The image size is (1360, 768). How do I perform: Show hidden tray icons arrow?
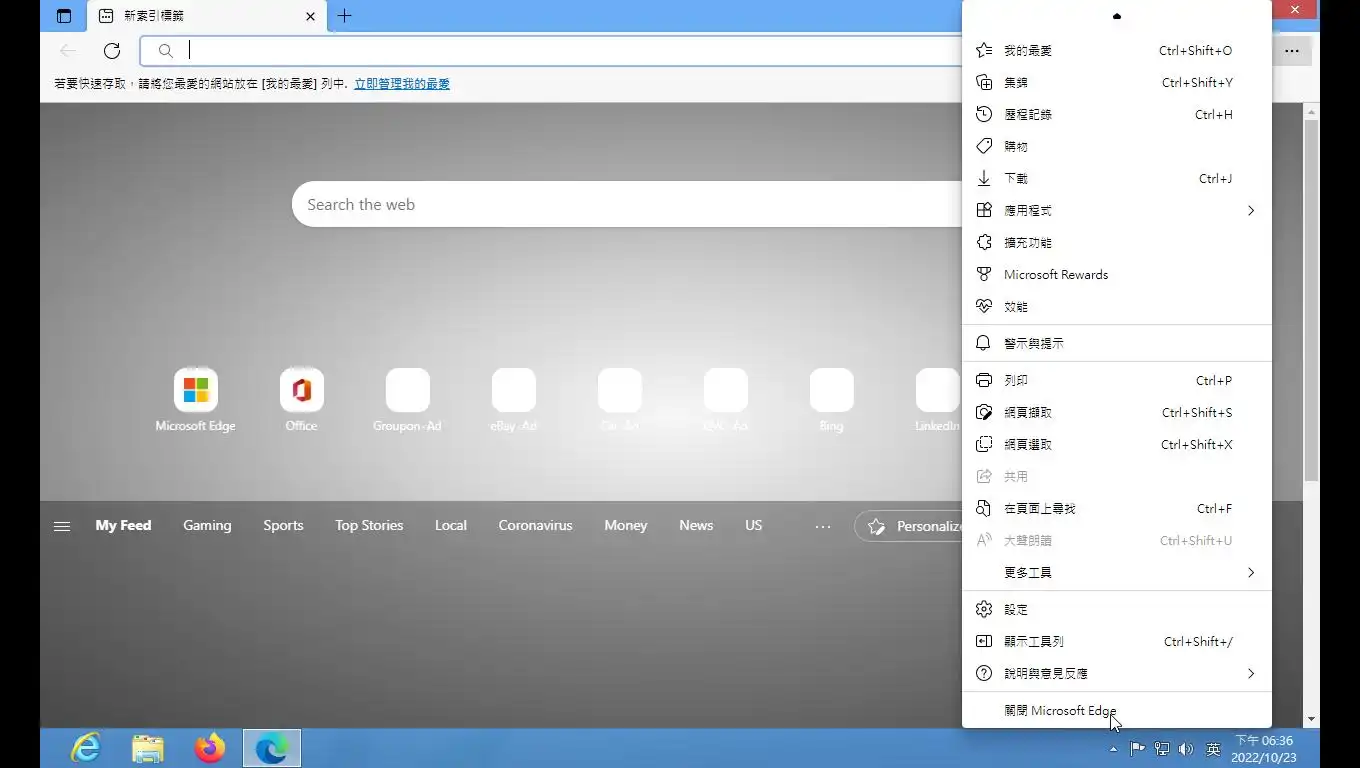click(x=1114, y=749)
